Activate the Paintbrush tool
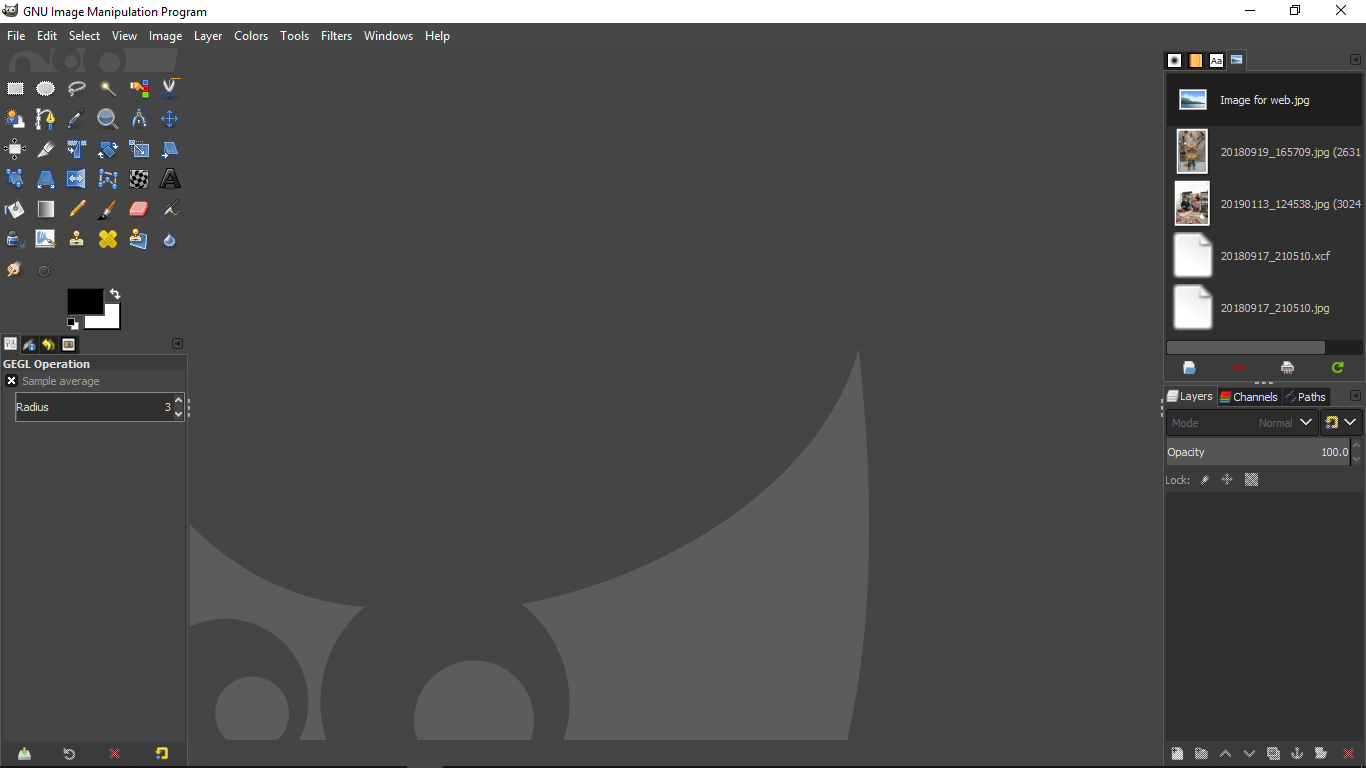 pyautogui.click(x=108, y=209)
